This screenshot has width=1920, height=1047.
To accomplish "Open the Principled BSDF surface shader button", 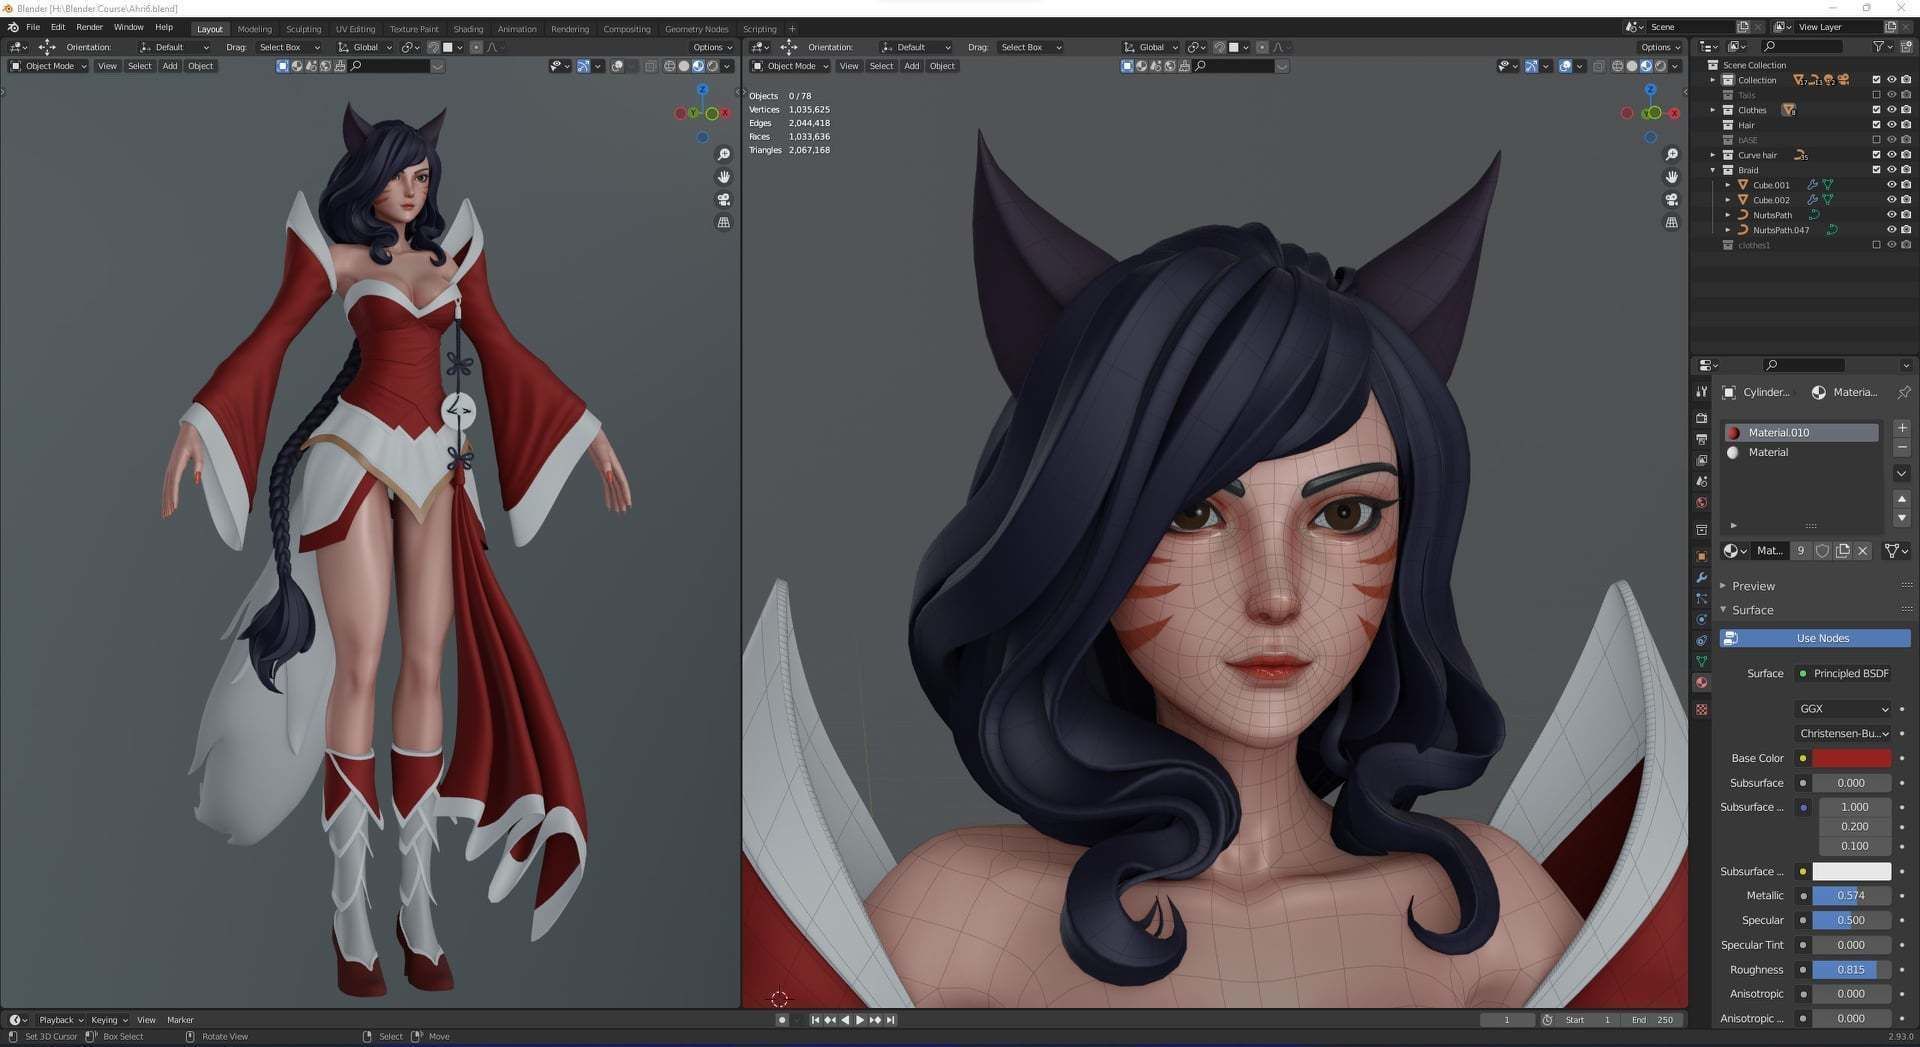I will coord(1843,674).
